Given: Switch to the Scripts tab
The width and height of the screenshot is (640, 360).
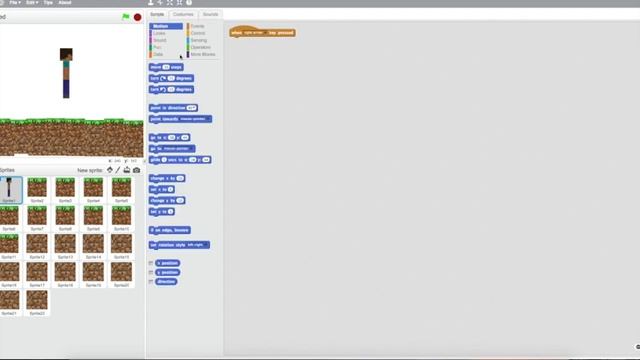Looking at the screenshot, I should pos(157,14).
